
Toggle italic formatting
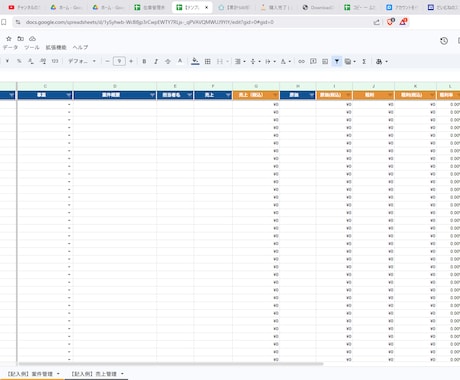[156, 61]
